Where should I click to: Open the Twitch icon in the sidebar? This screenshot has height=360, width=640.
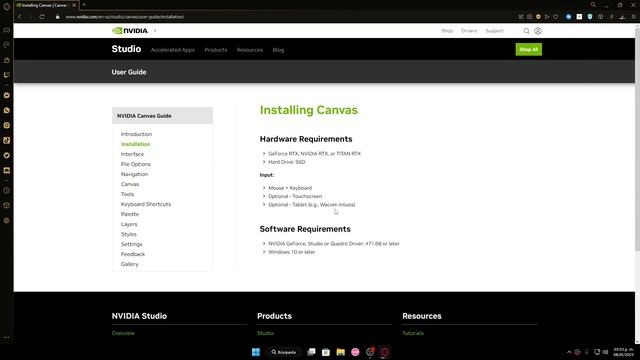pos(7,75)
